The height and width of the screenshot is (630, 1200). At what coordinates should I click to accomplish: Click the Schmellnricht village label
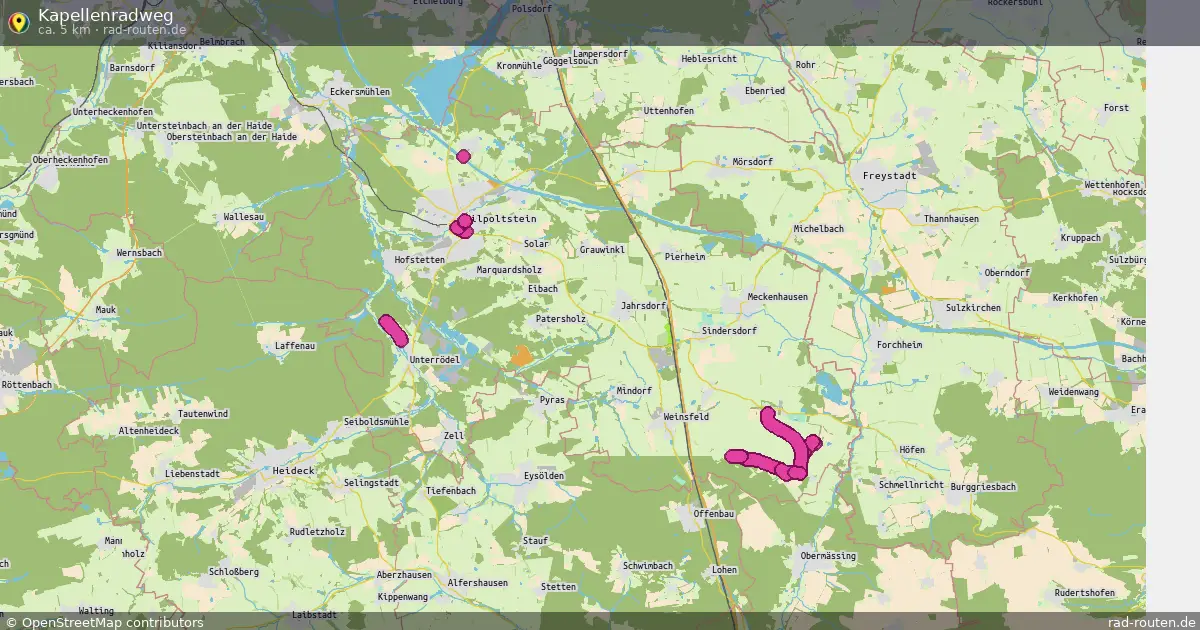coord(910,484)
